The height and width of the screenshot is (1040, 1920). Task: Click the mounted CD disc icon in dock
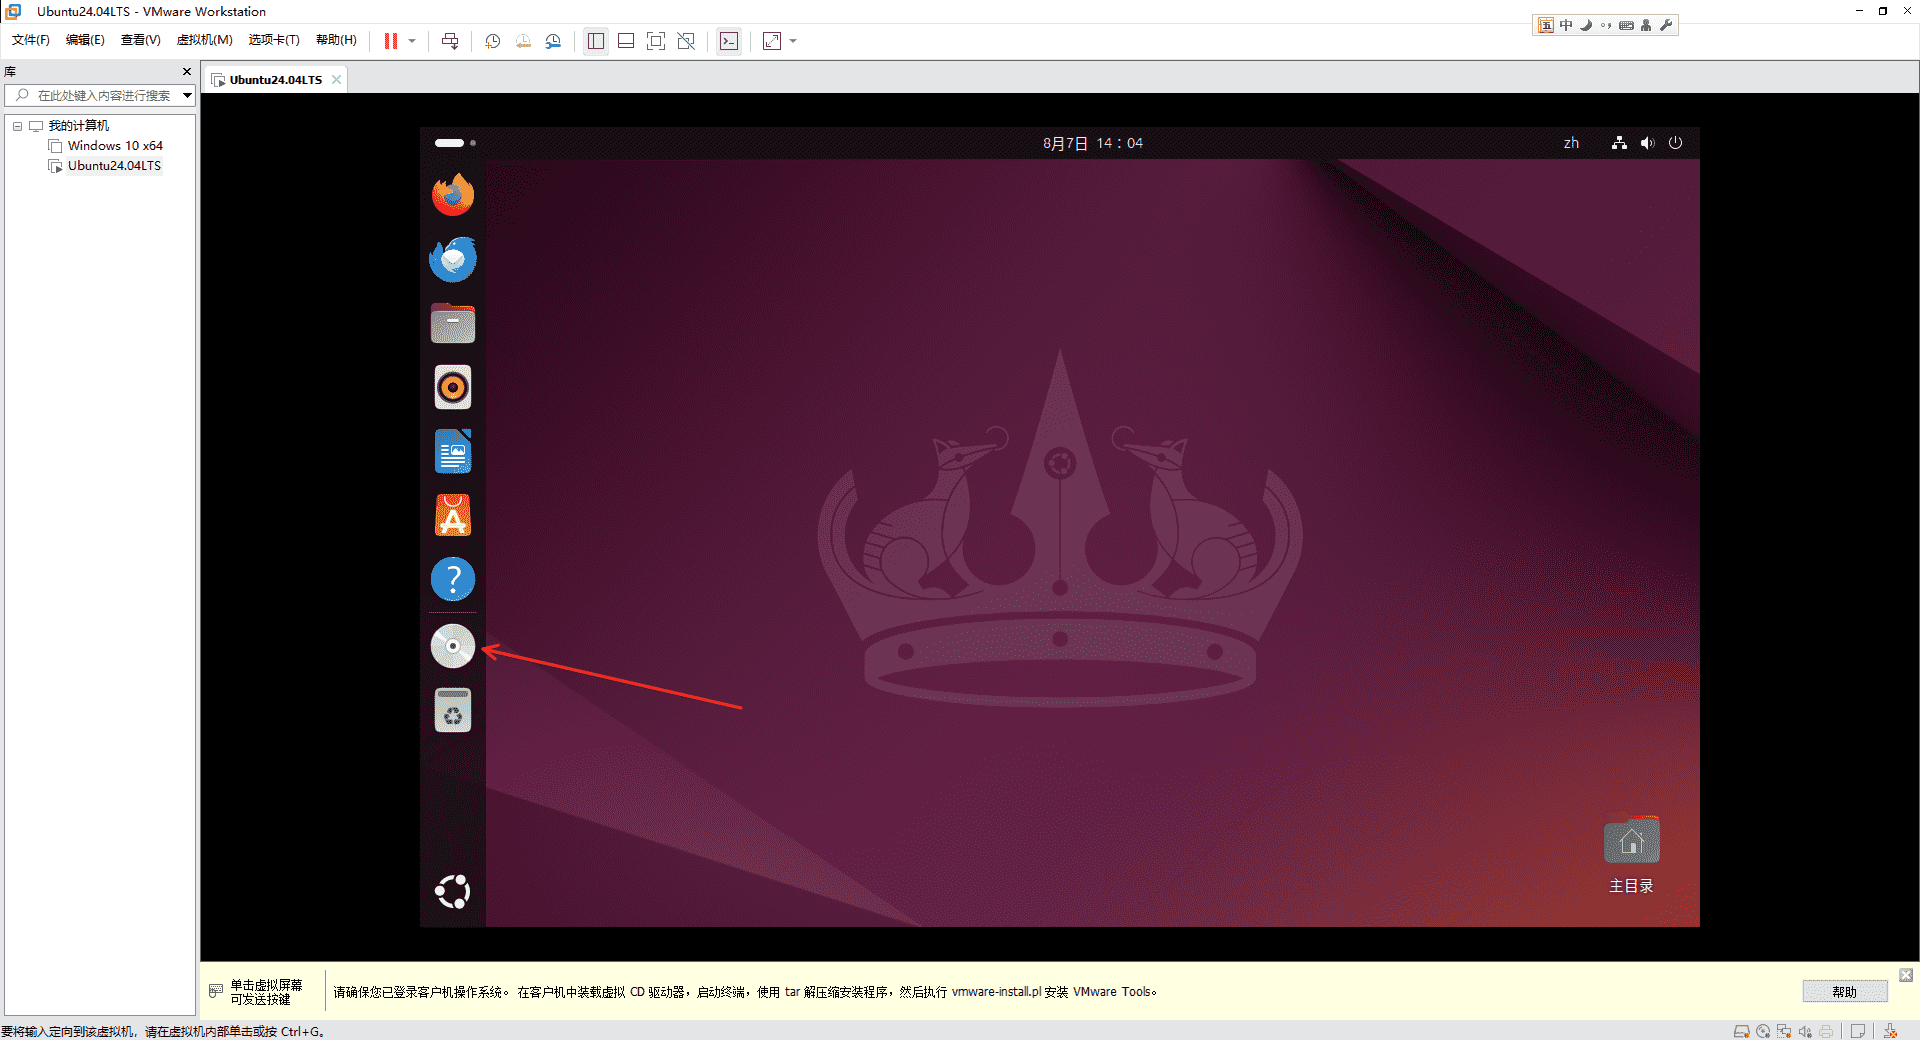pos(453,646)
